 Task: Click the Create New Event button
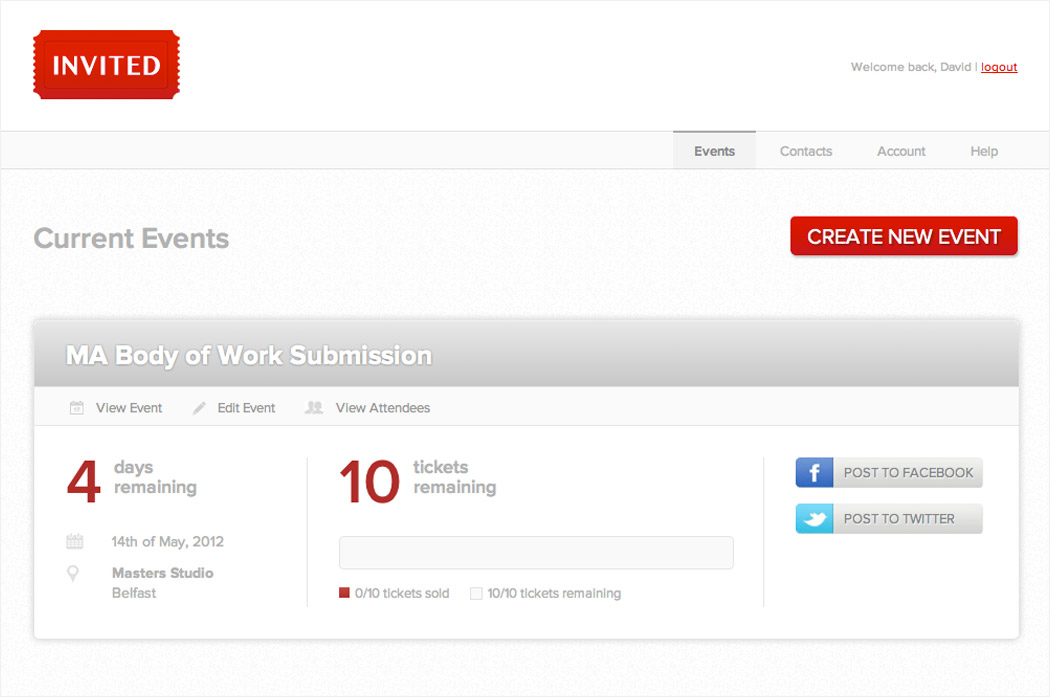[904, 236]
